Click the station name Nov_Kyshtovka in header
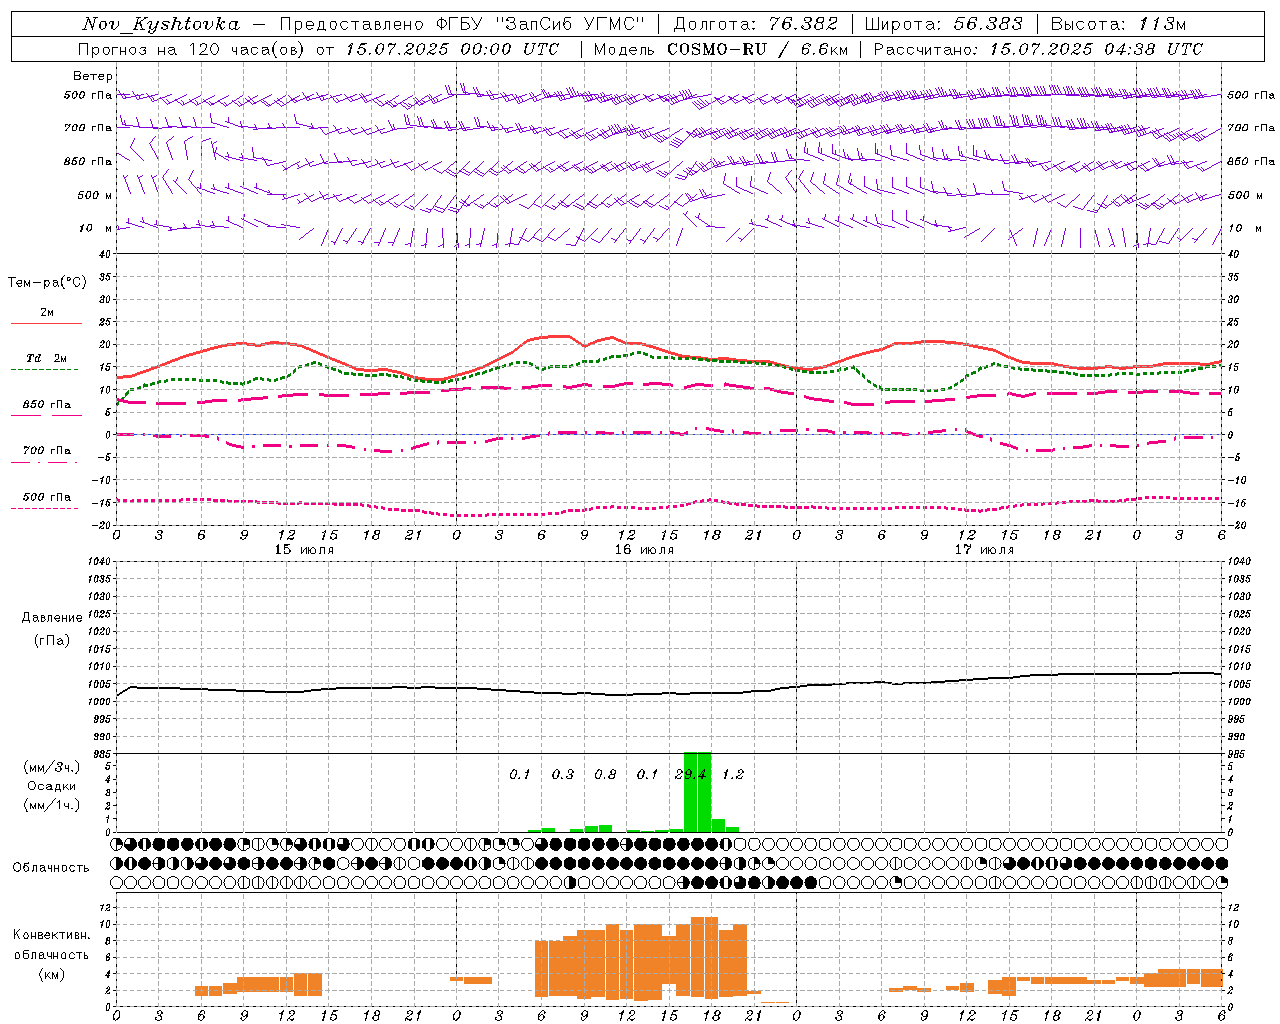Viewport: 1280px width, 1024px height. (161, 24)
